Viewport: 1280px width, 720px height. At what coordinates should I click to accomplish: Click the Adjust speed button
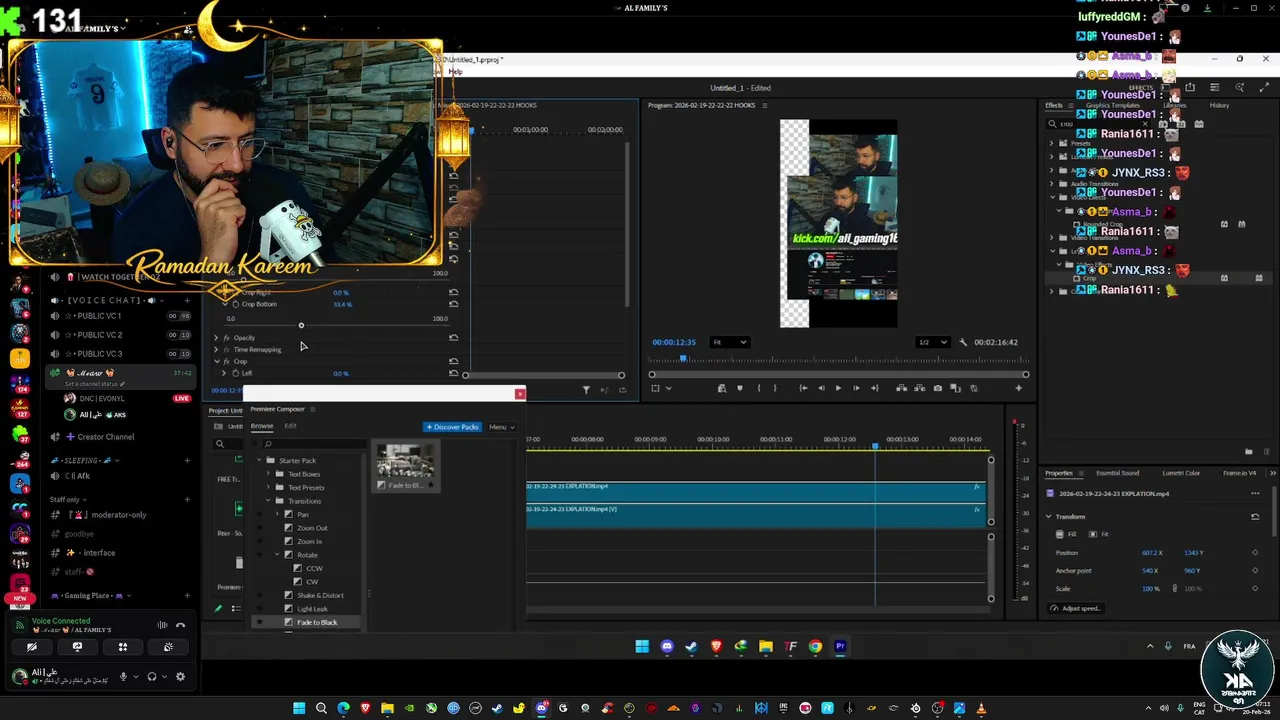pos(1075,608)
